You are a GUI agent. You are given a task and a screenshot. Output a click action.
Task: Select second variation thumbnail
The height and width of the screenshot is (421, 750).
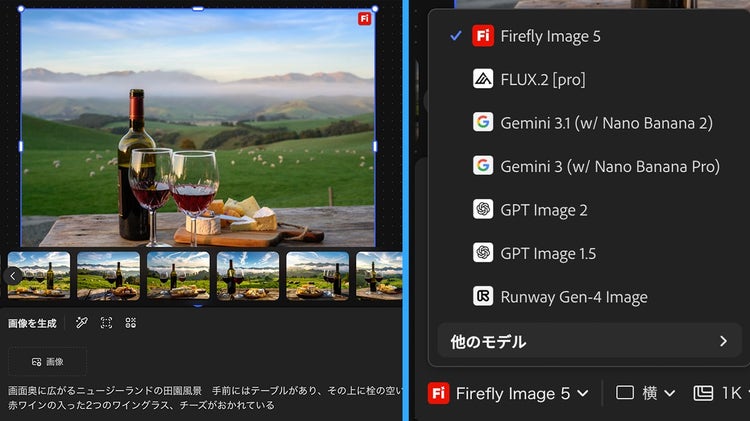(109, 276)
